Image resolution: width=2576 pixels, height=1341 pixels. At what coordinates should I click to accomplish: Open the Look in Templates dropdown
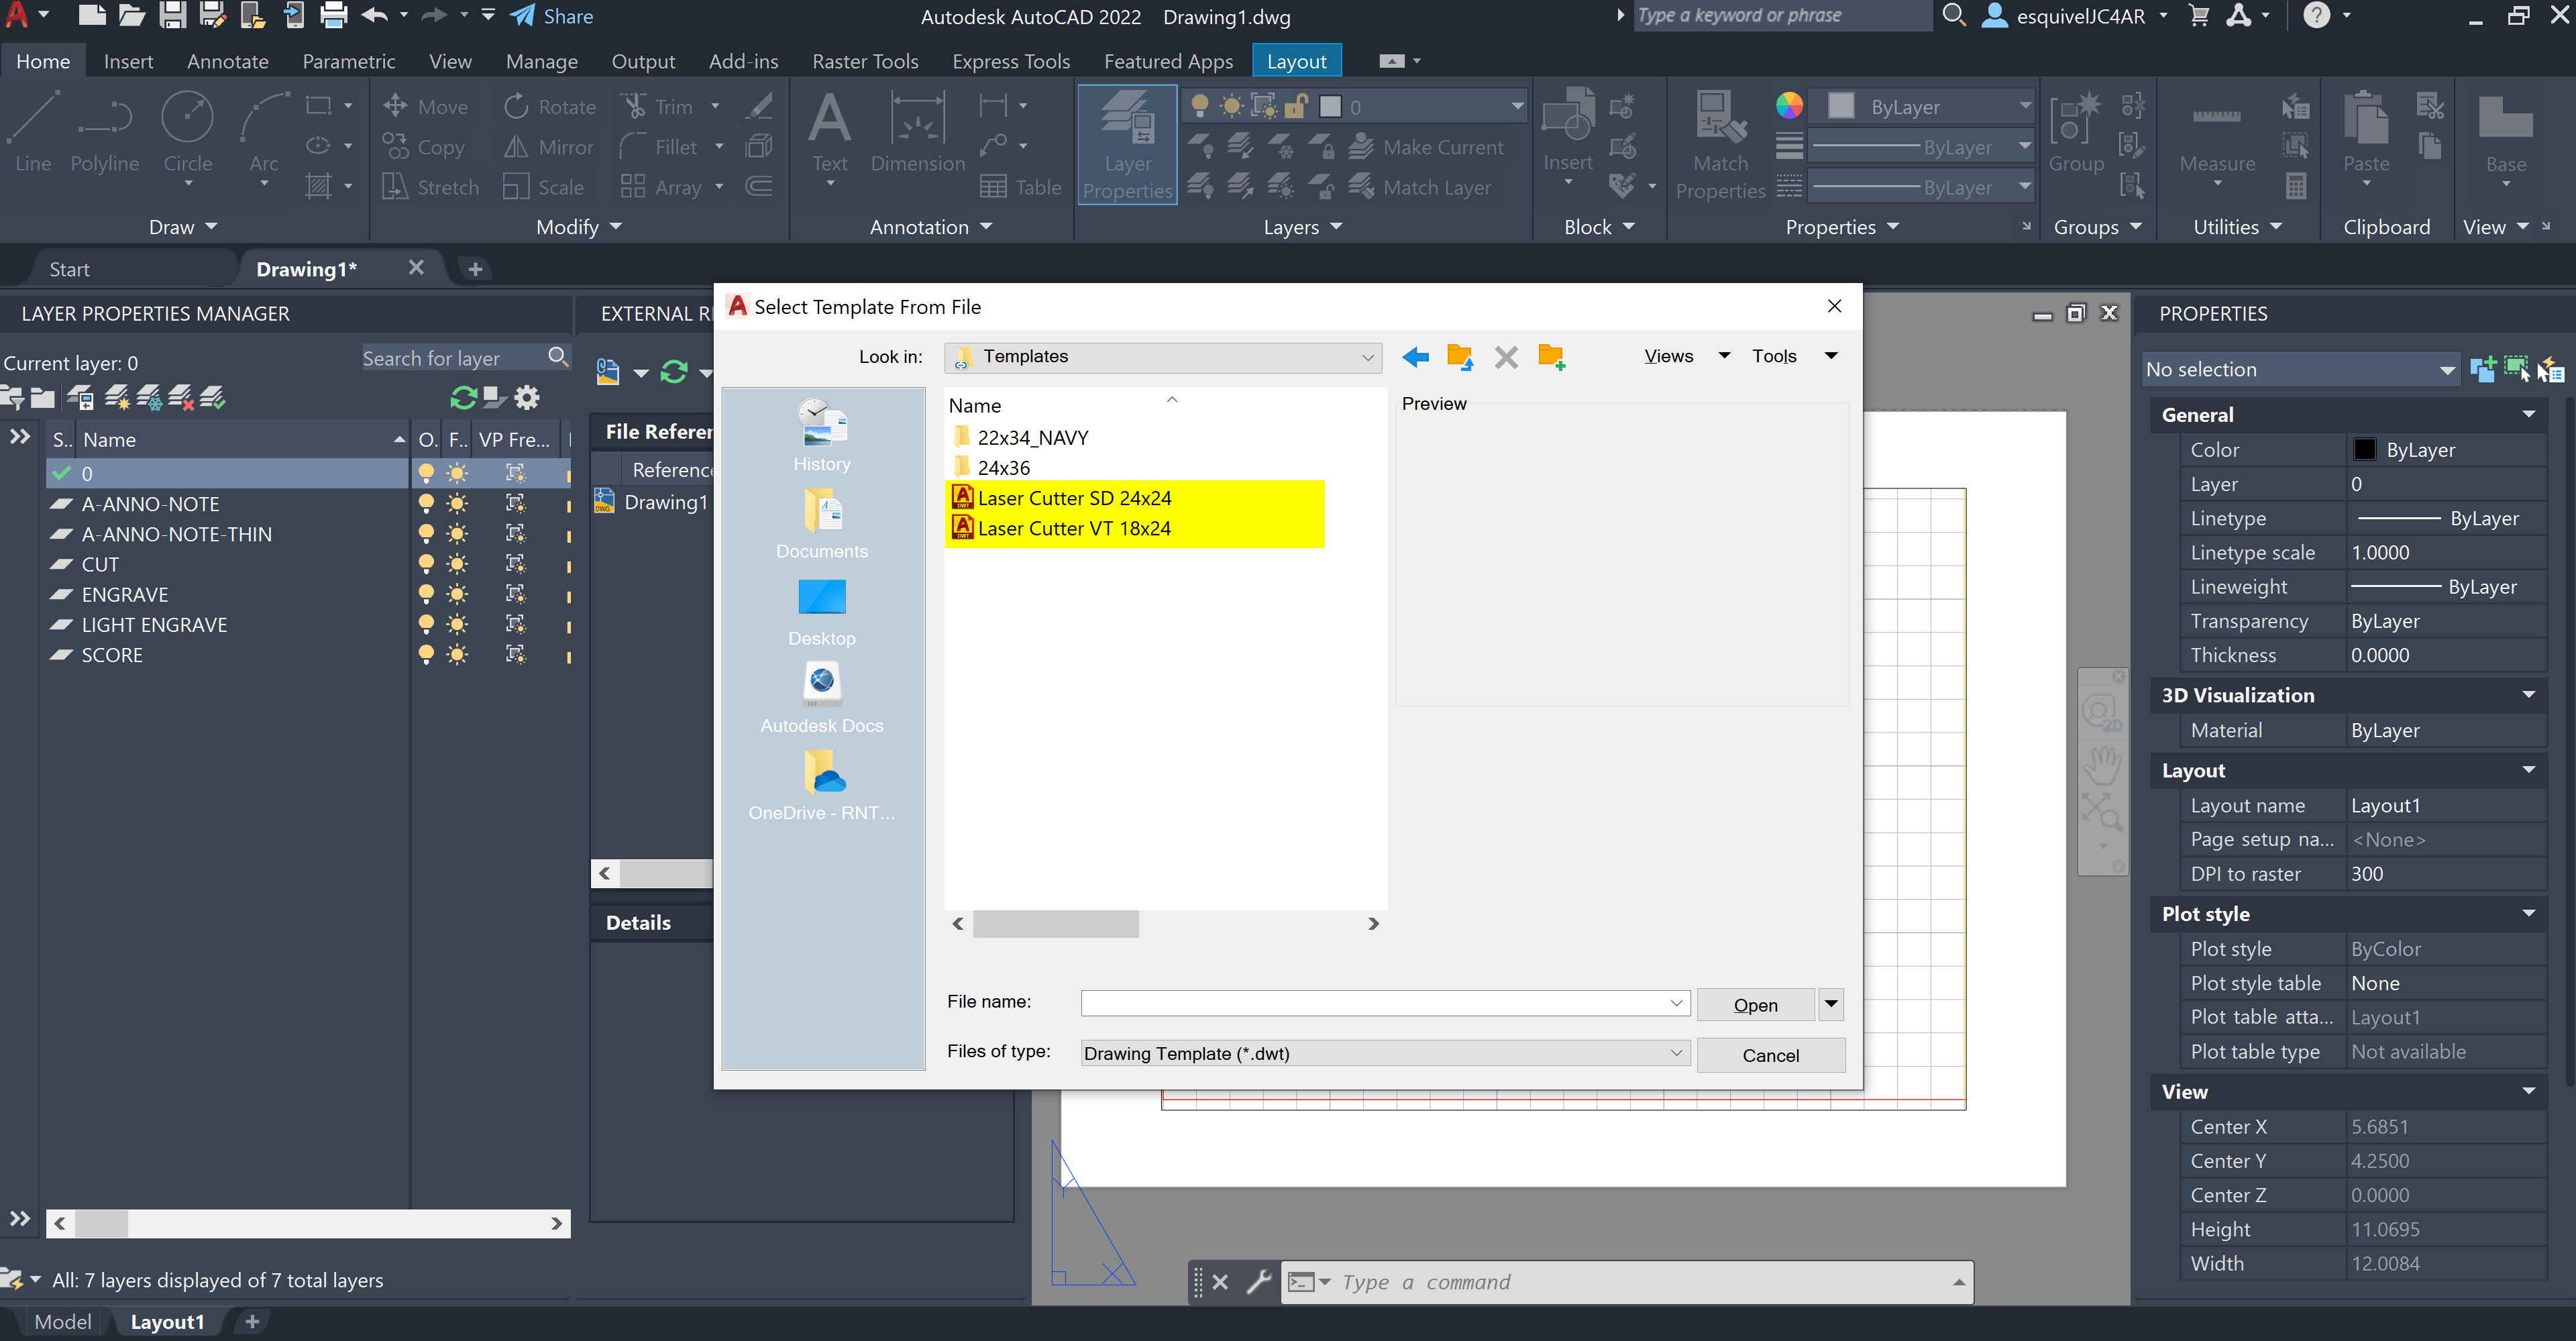click(x=1163, y=357)
